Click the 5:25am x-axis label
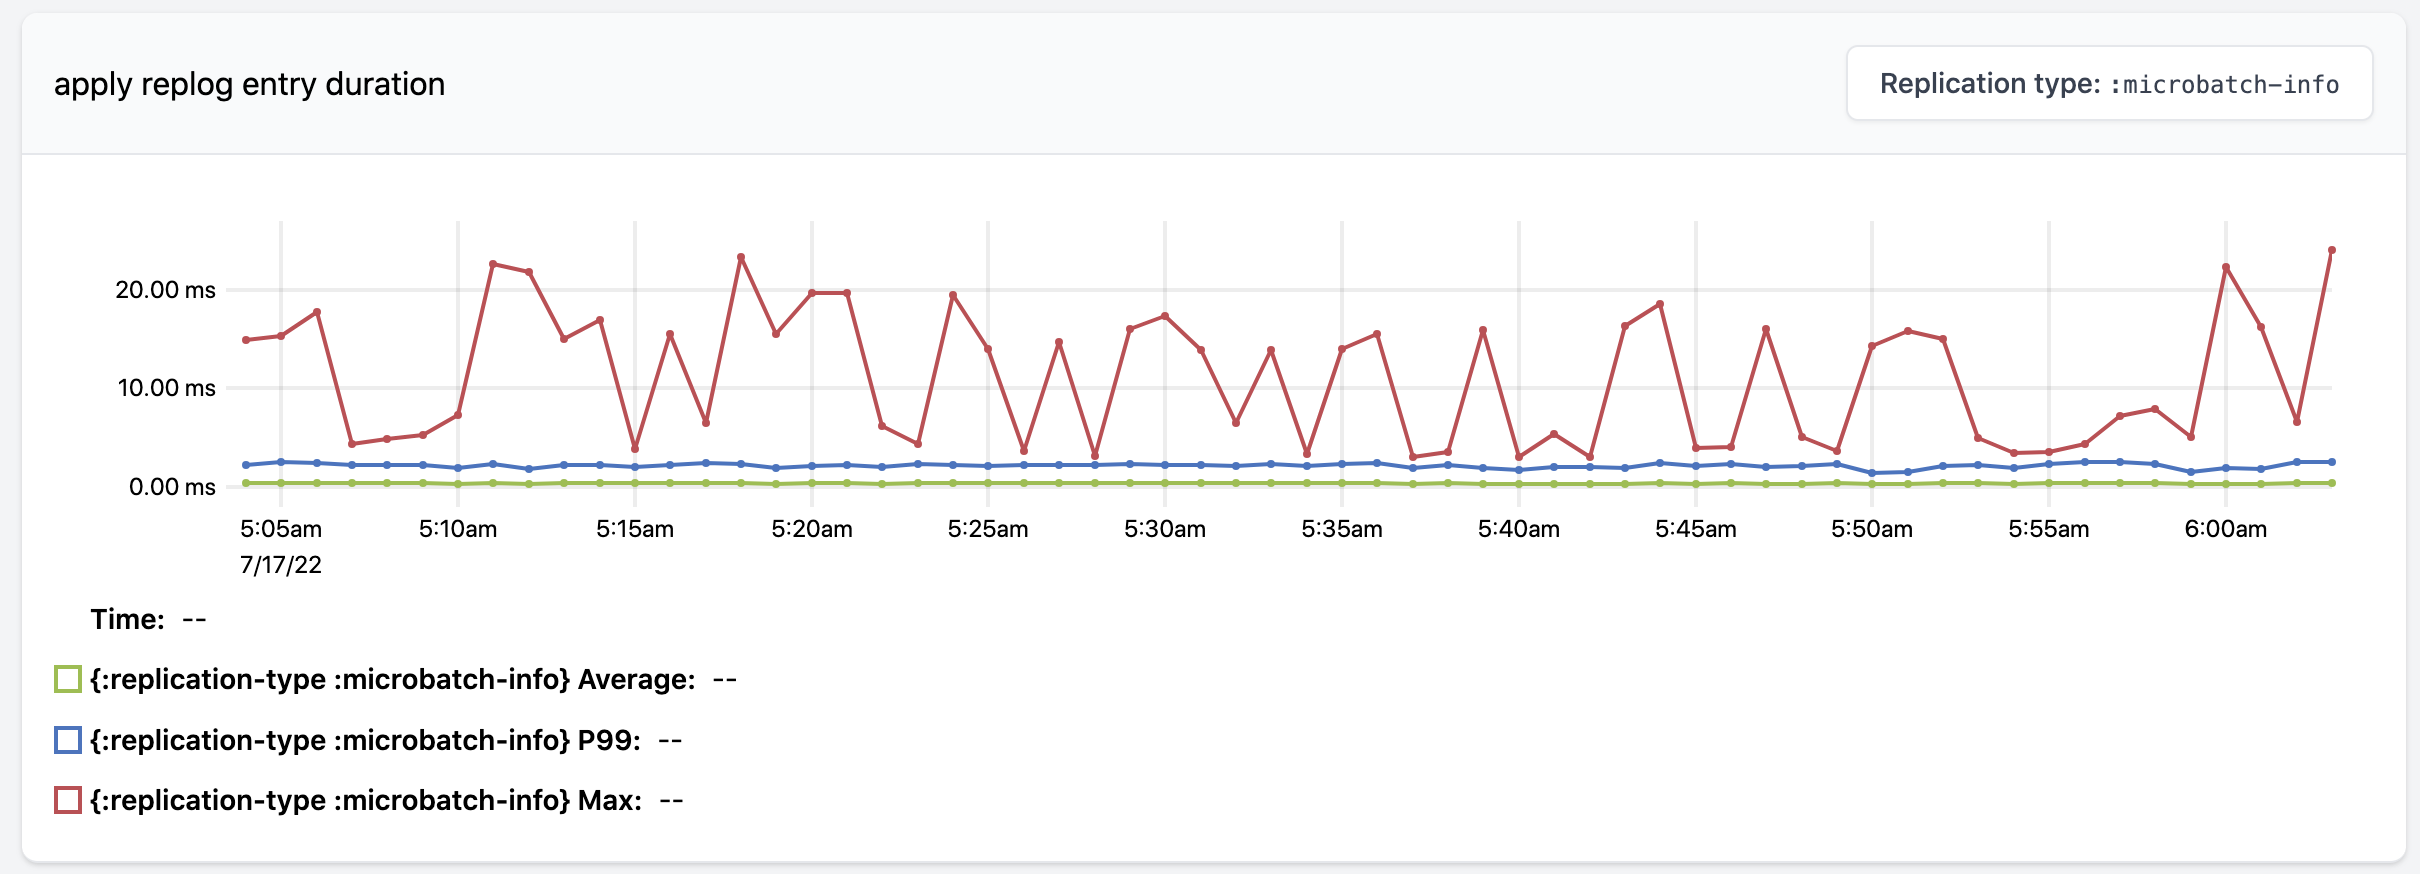Image resolution: width=2420 pixels, height=874 pixels. (x=988, y=529)
